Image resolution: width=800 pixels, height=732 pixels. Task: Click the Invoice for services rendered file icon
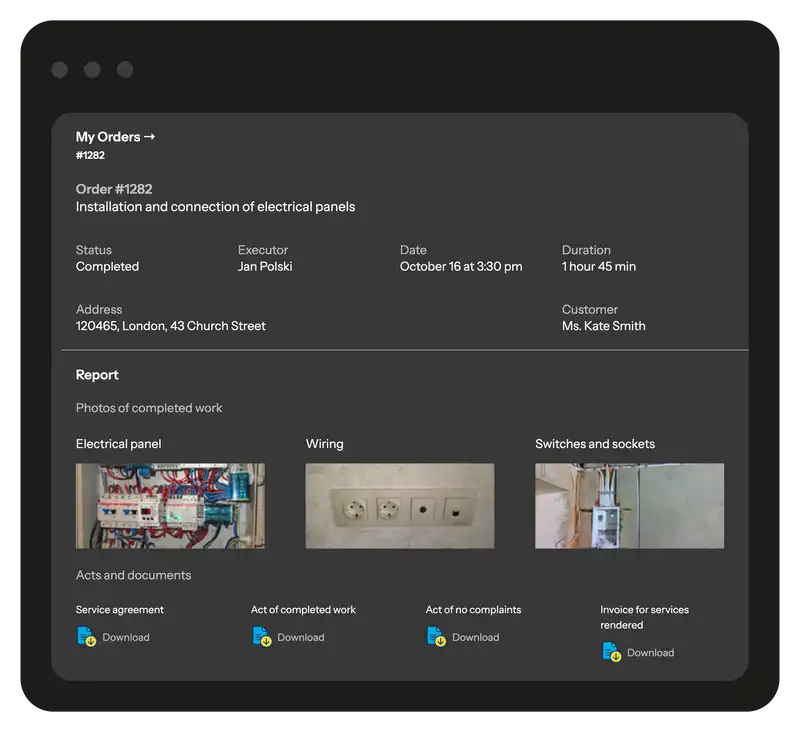612,653
